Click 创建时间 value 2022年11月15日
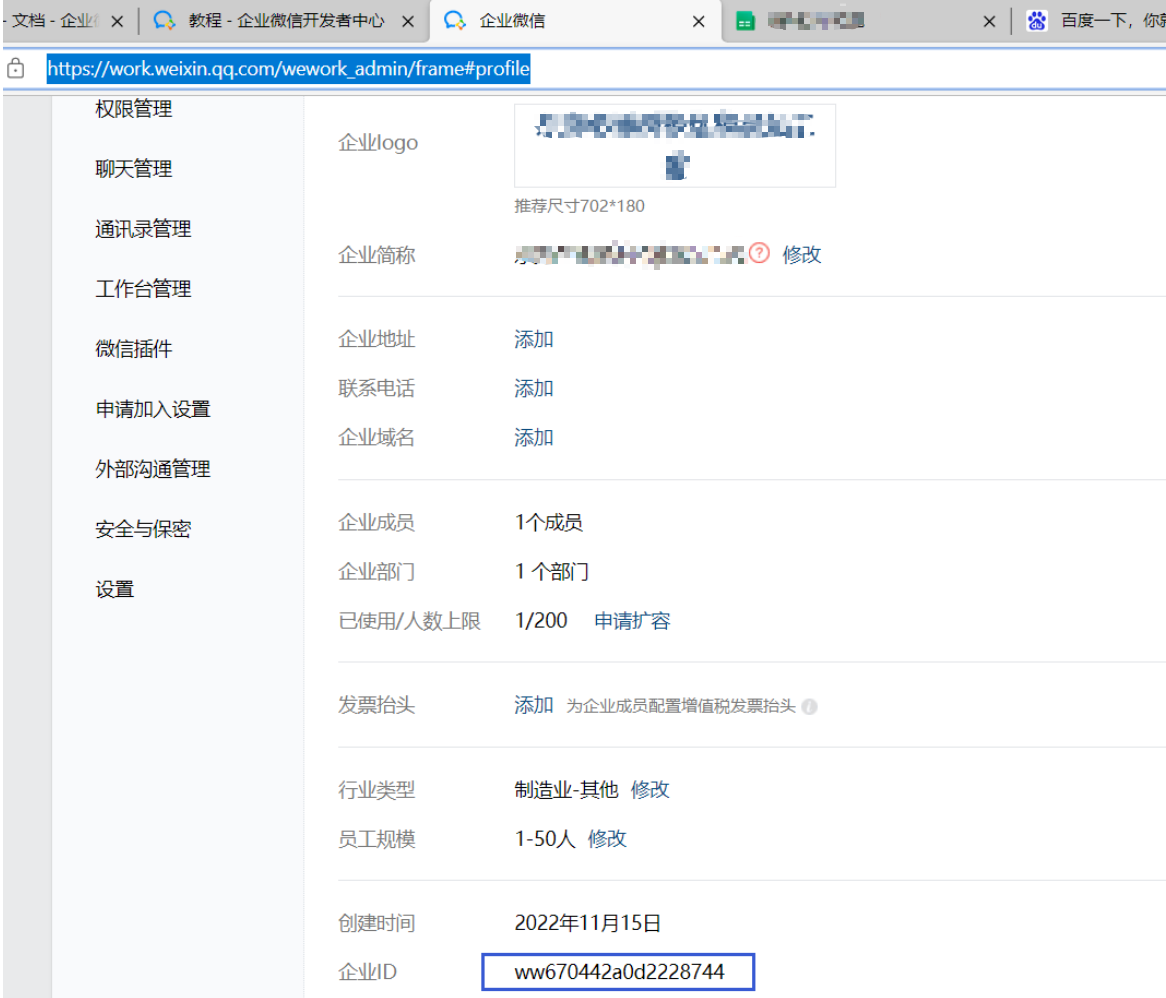The height and width of the screenshot is (998, 1166). coord(587,923)
